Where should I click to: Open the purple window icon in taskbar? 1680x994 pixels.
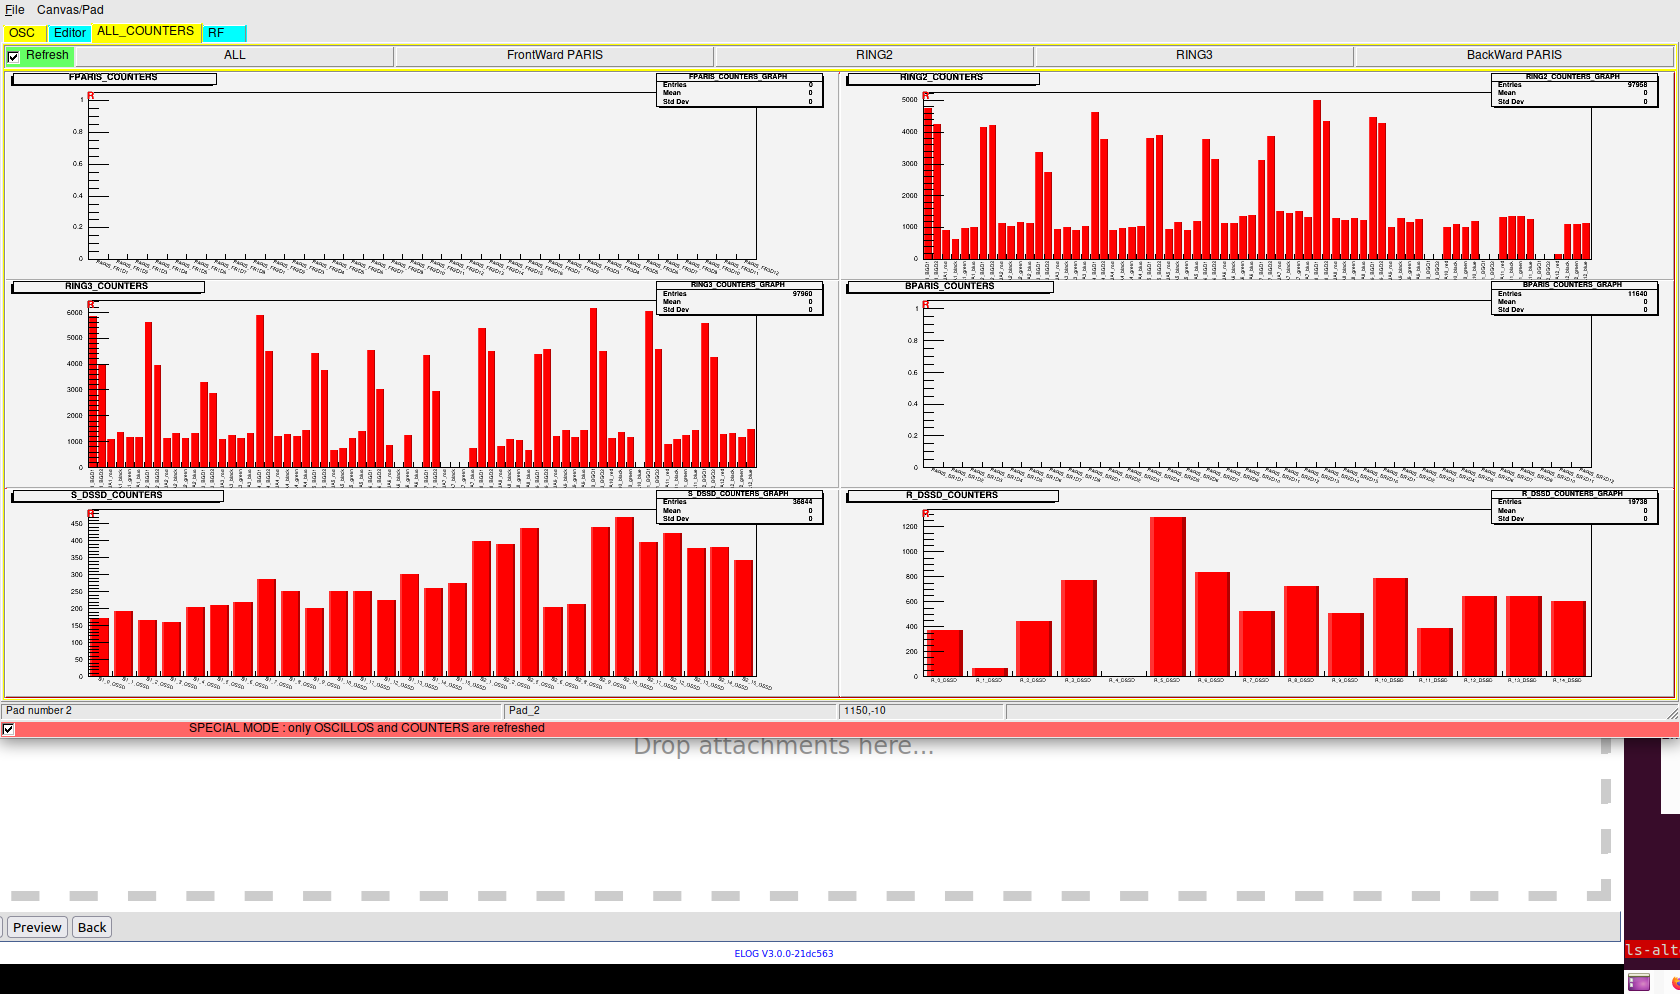tap(1638, 982)
